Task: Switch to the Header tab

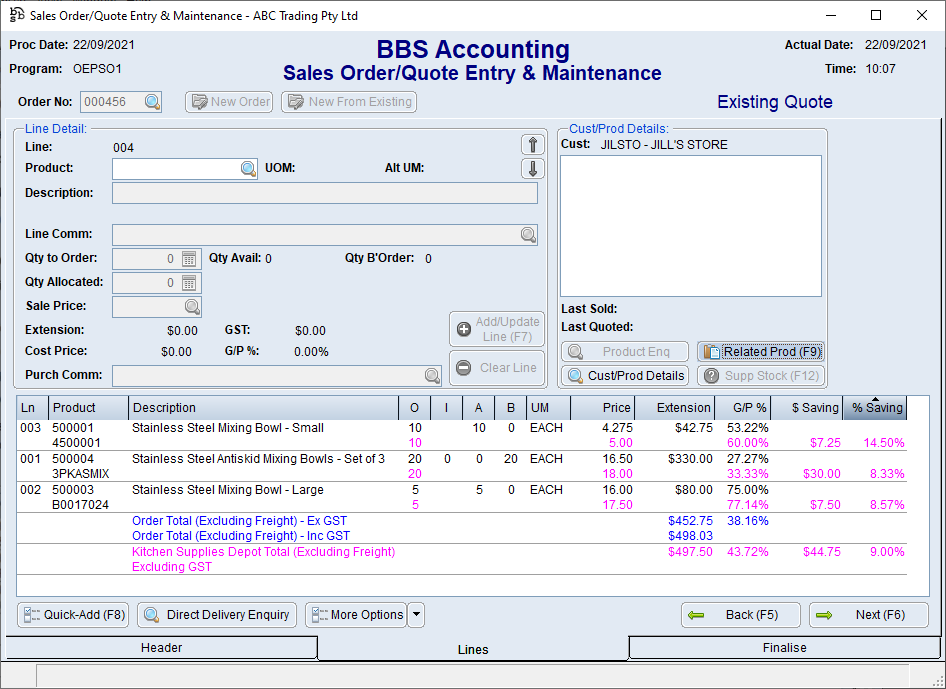Action: (161, 648)
